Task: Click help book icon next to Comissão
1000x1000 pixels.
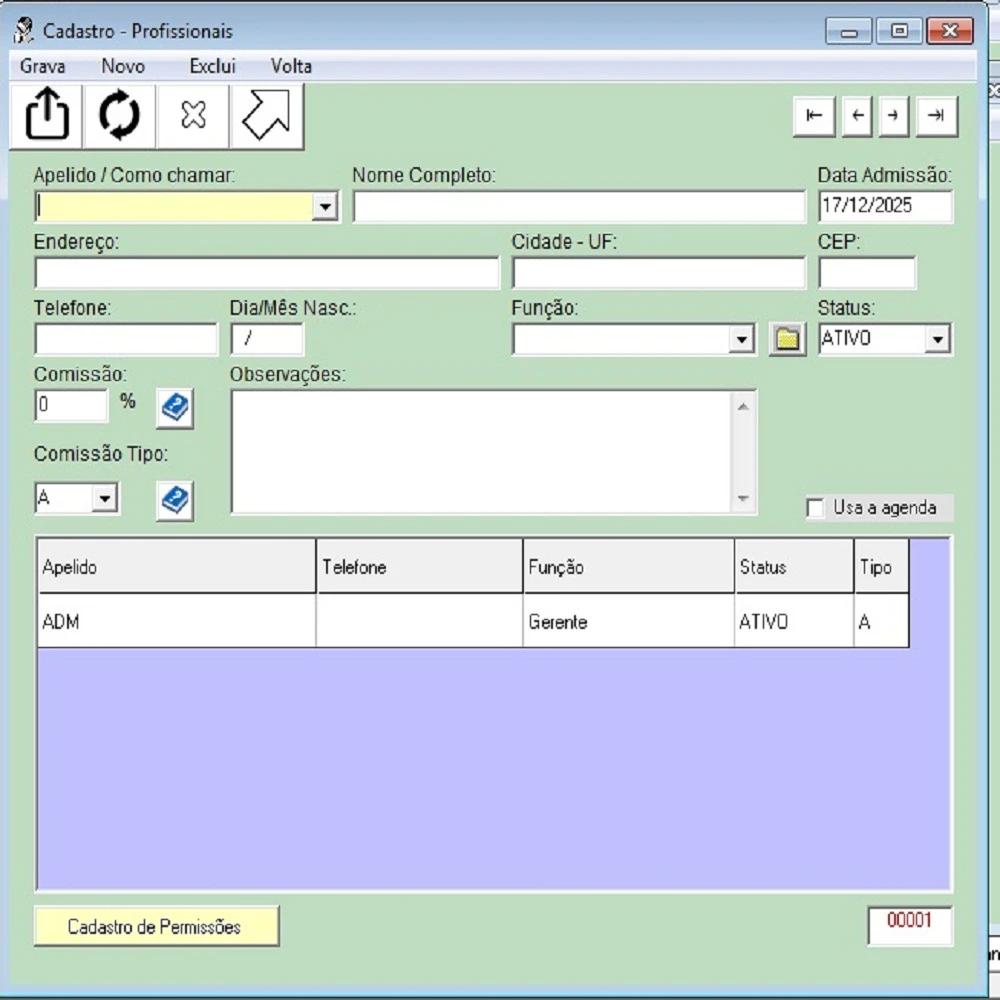Action: pyautogui.click(x=175, y=407)
